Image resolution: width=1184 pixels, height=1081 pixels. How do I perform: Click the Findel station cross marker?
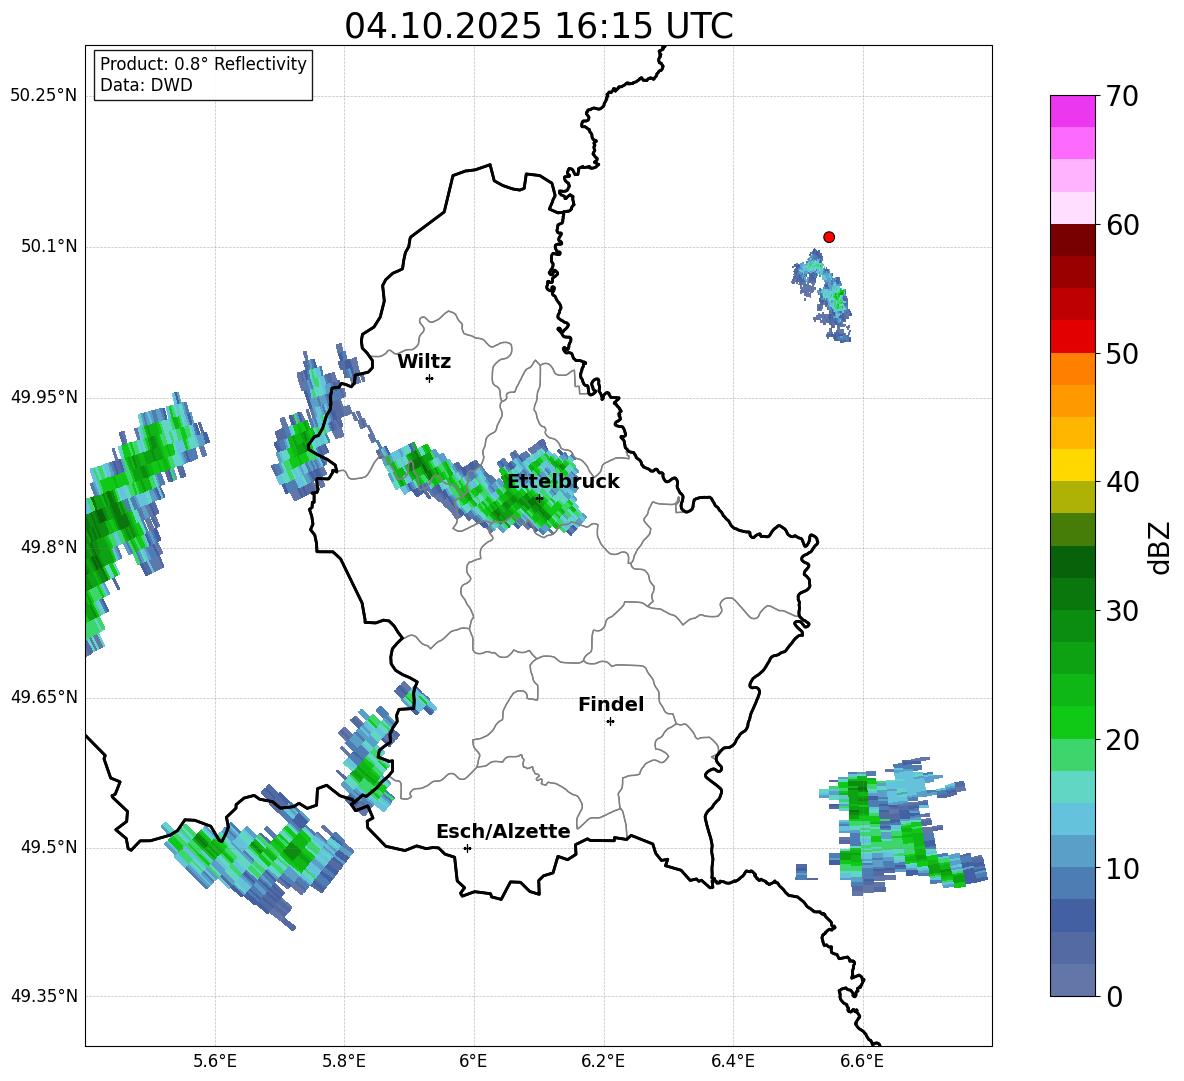click(610, 721)
